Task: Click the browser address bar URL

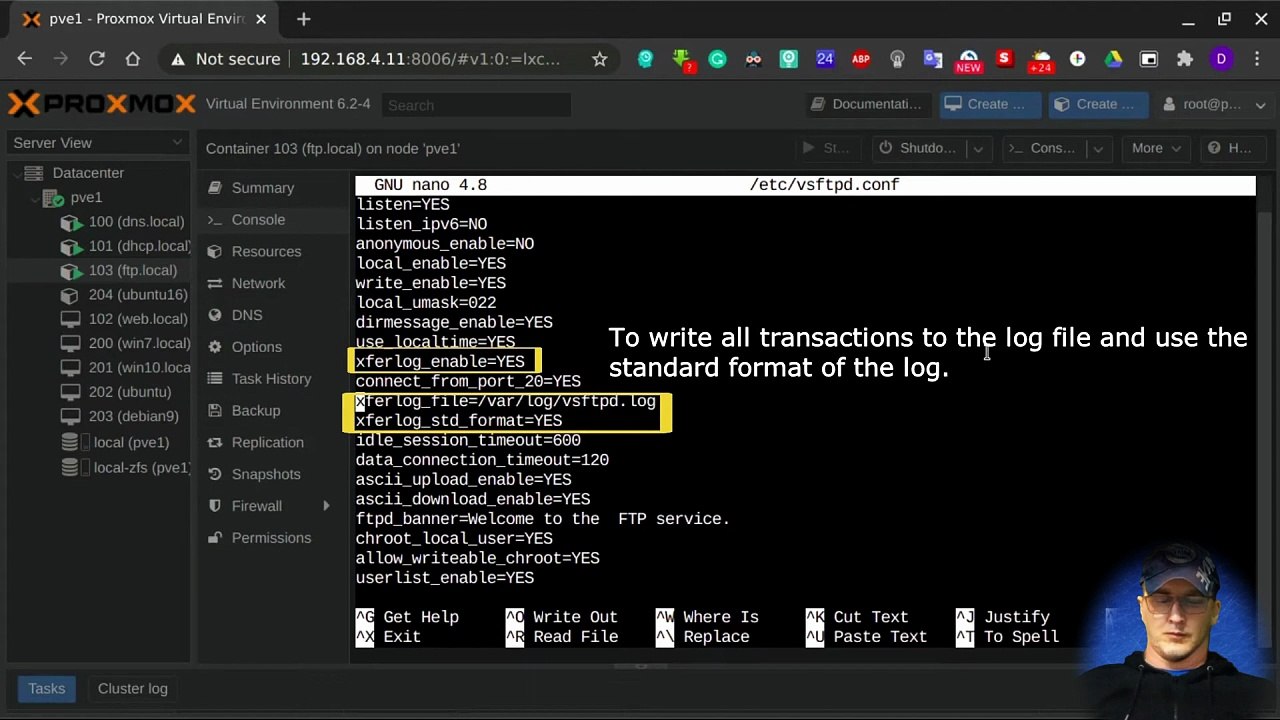Action: click(430, 59)
